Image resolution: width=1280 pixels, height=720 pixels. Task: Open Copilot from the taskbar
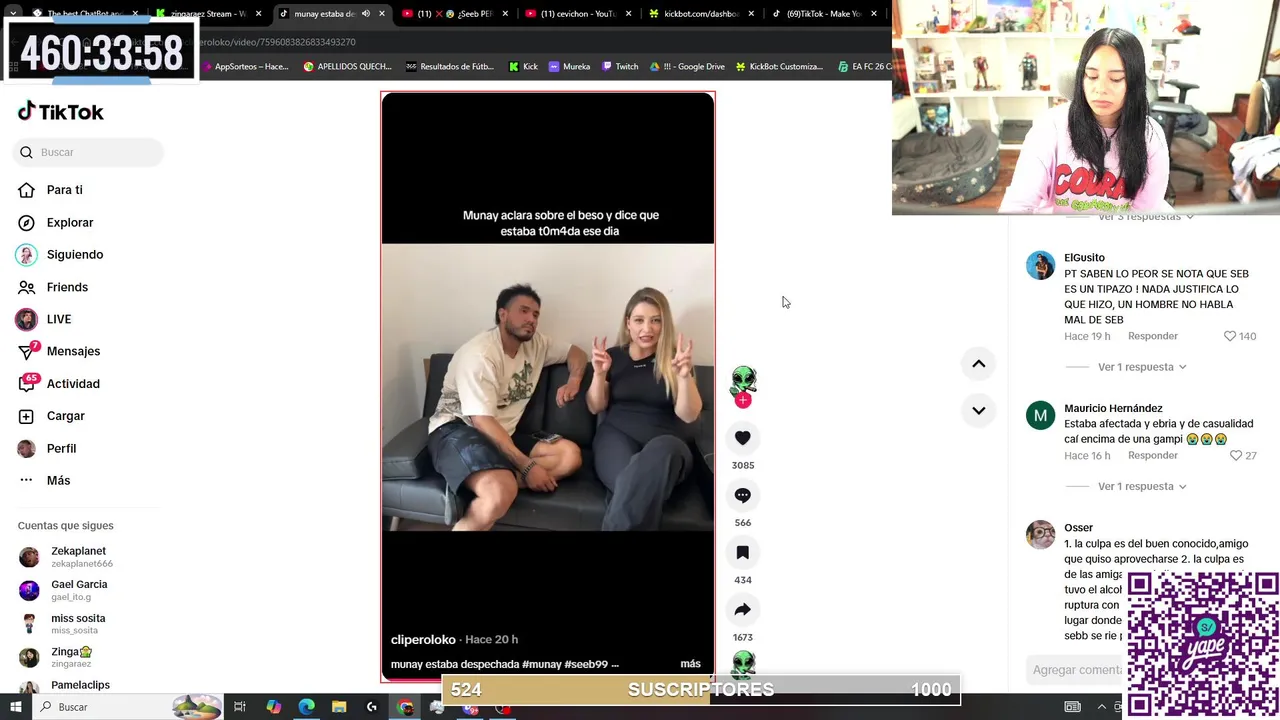pyautogui.click(x=273, y=707)
